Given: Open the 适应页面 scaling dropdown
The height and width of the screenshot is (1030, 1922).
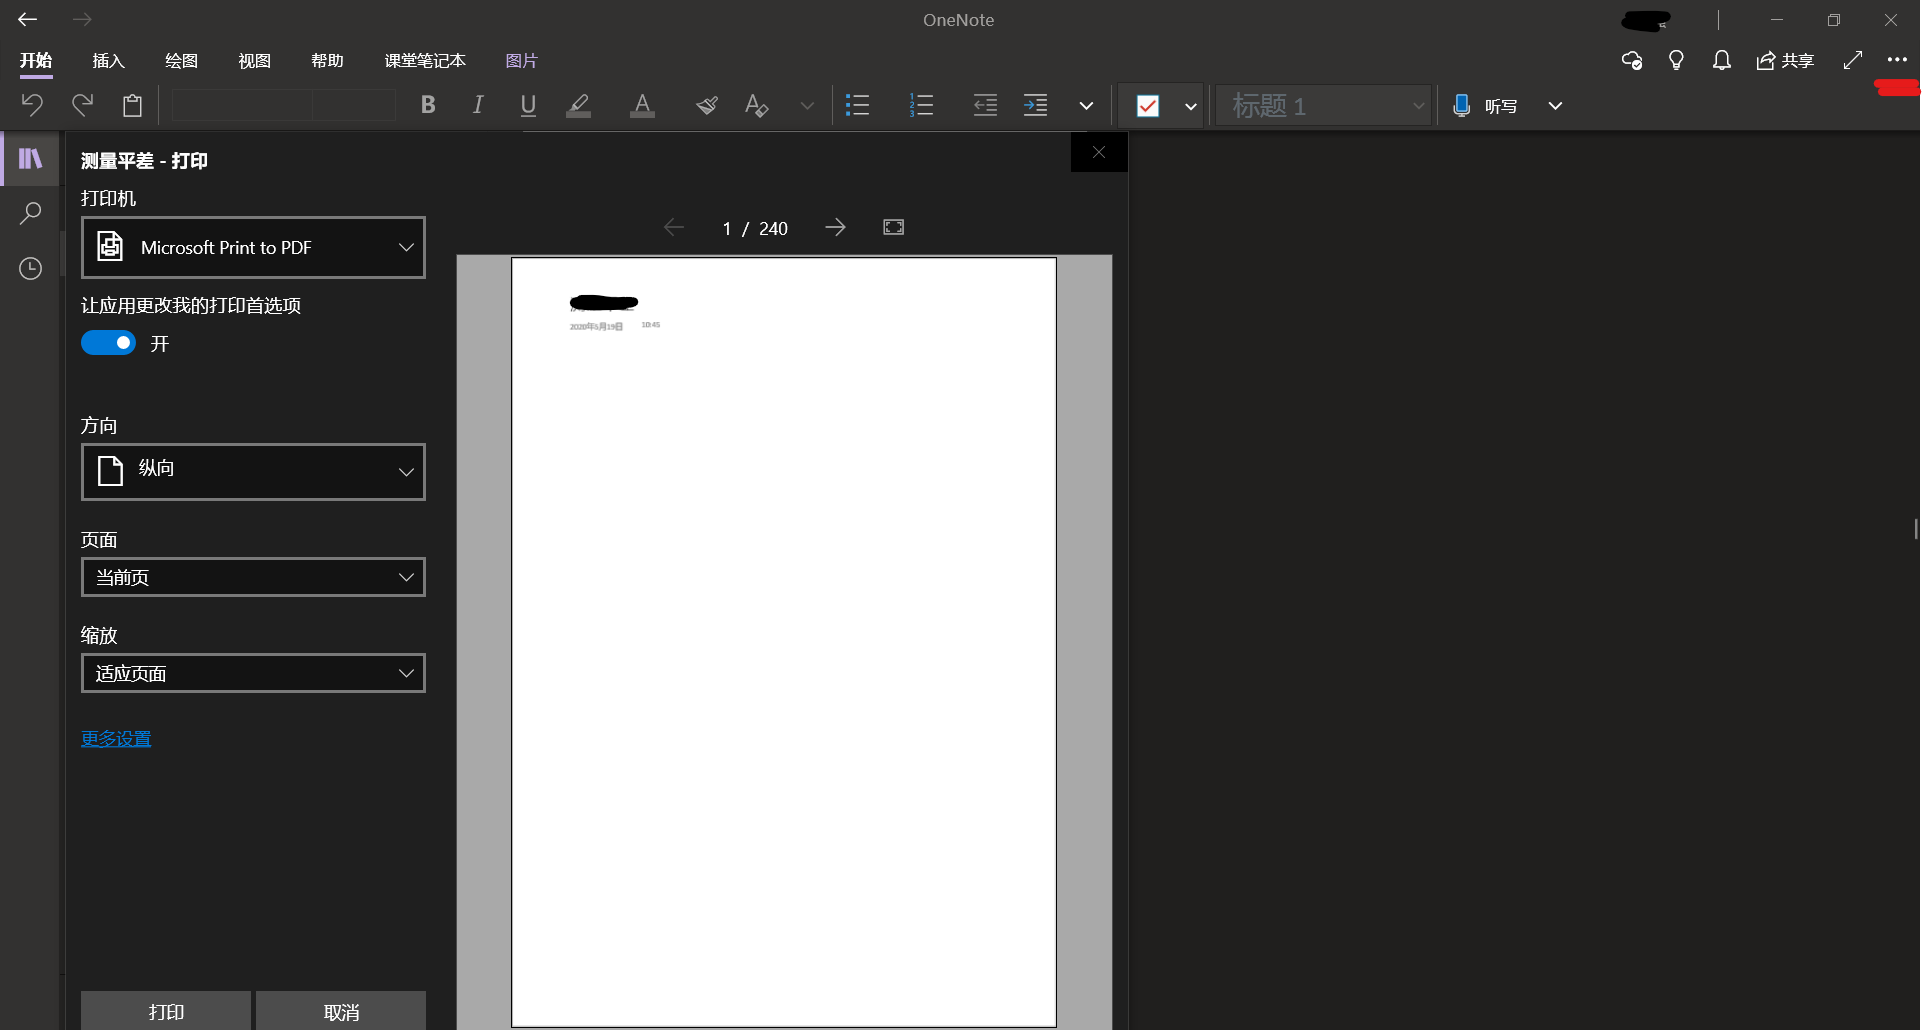Looking at the screenshot, I should [x=253, y=673].
